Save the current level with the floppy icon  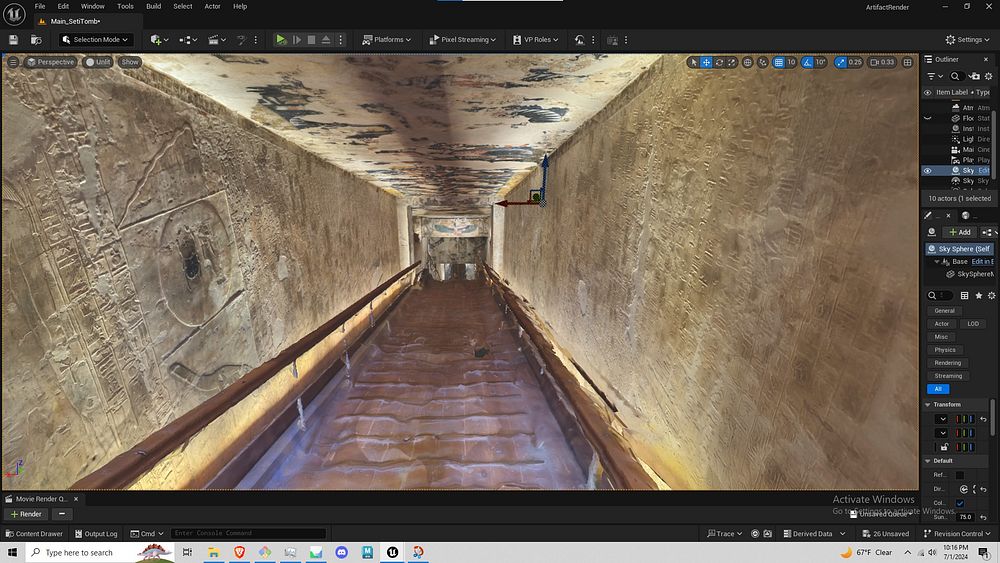13,40
